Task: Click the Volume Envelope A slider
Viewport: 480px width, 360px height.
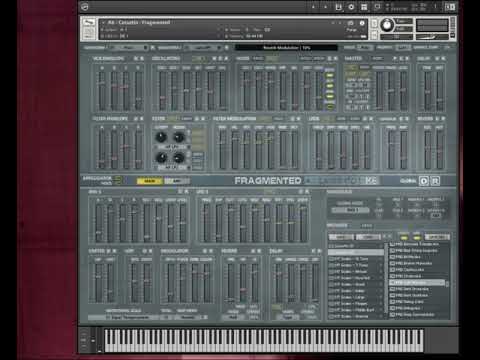Action: pyautogui.click(x=102, y=91)
